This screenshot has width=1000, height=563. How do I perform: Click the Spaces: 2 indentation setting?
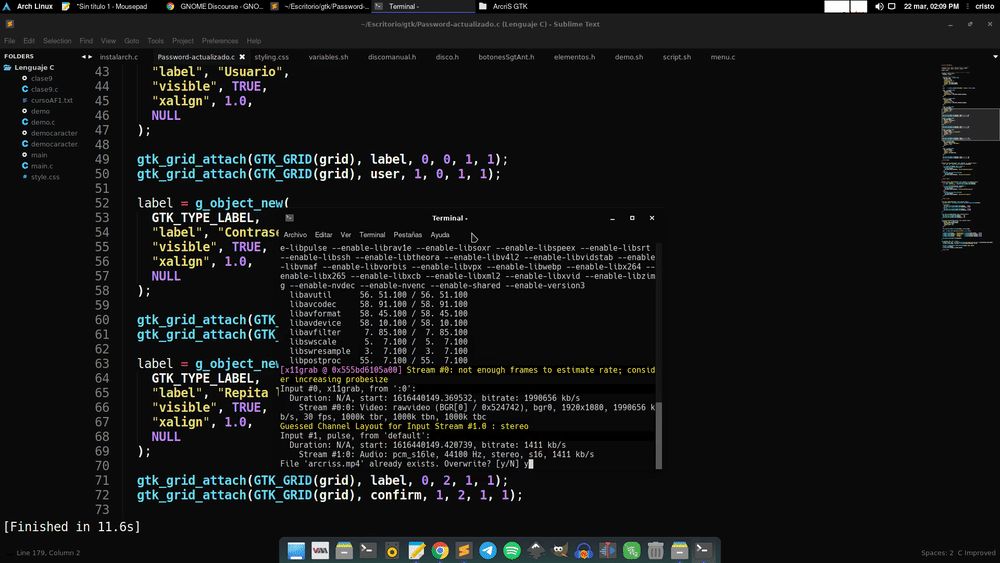(937, 553)
